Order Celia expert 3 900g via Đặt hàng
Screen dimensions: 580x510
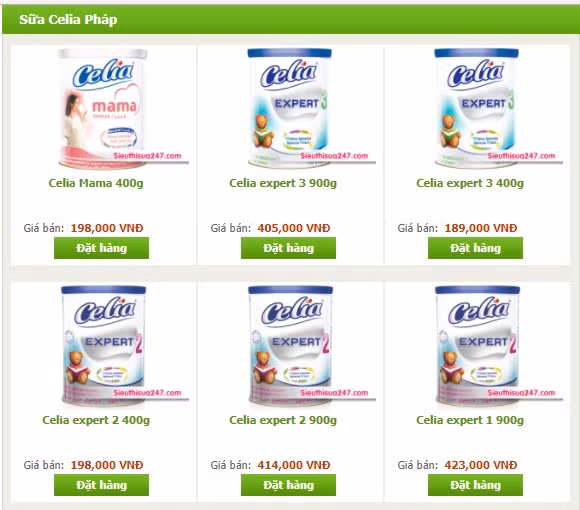coord(289,248)
